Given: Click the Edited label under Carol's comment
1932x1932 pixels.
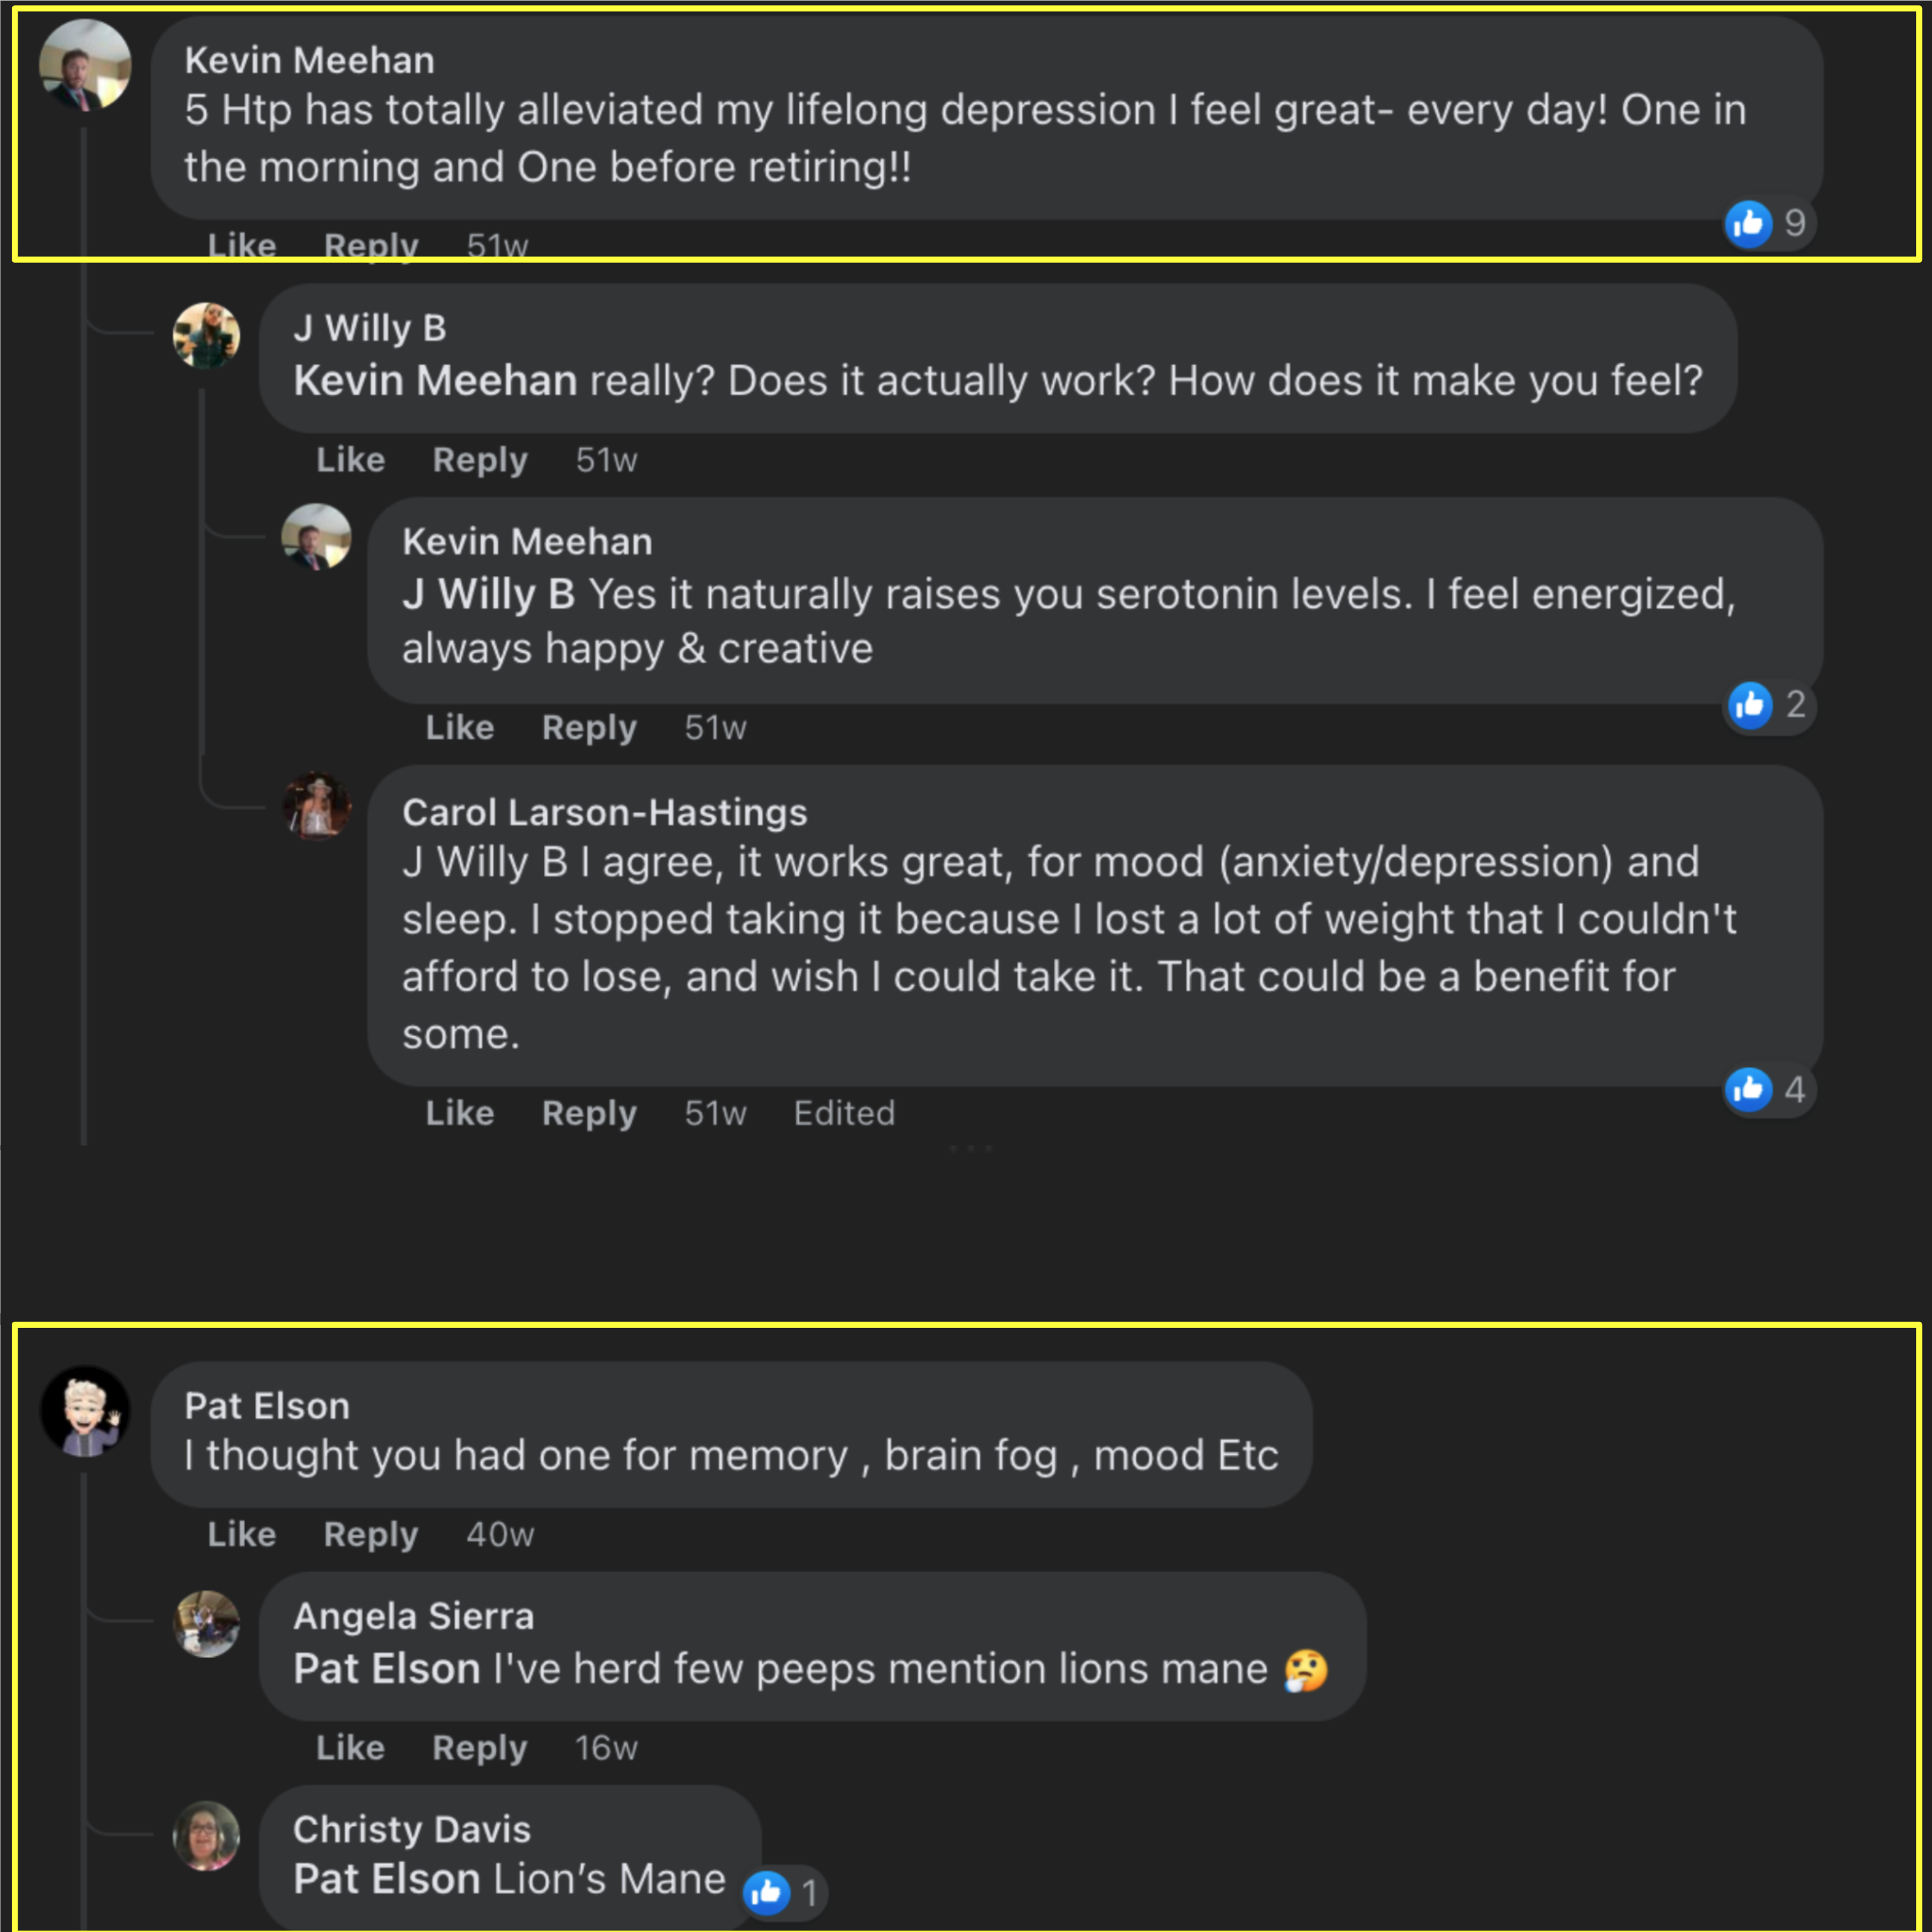Looking at the screenshot, I should (844, 1113).
